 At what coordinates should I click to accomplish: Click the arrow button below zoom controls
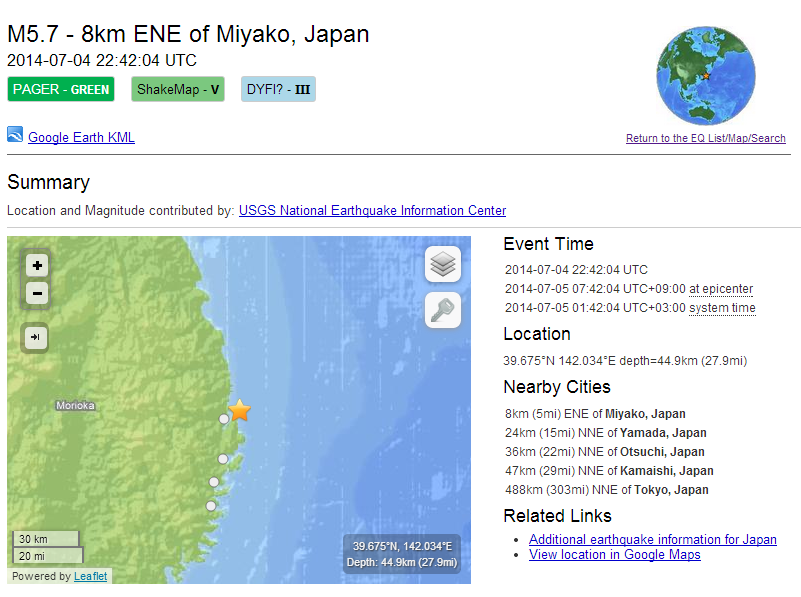click(x=36, y=338)
